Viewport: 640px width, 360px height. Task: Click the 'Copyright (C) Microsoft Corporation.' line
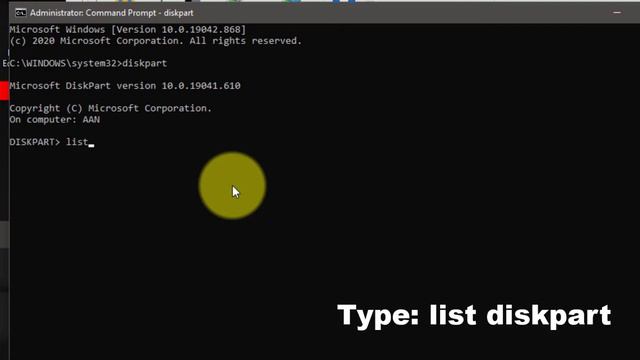(111, 109)
